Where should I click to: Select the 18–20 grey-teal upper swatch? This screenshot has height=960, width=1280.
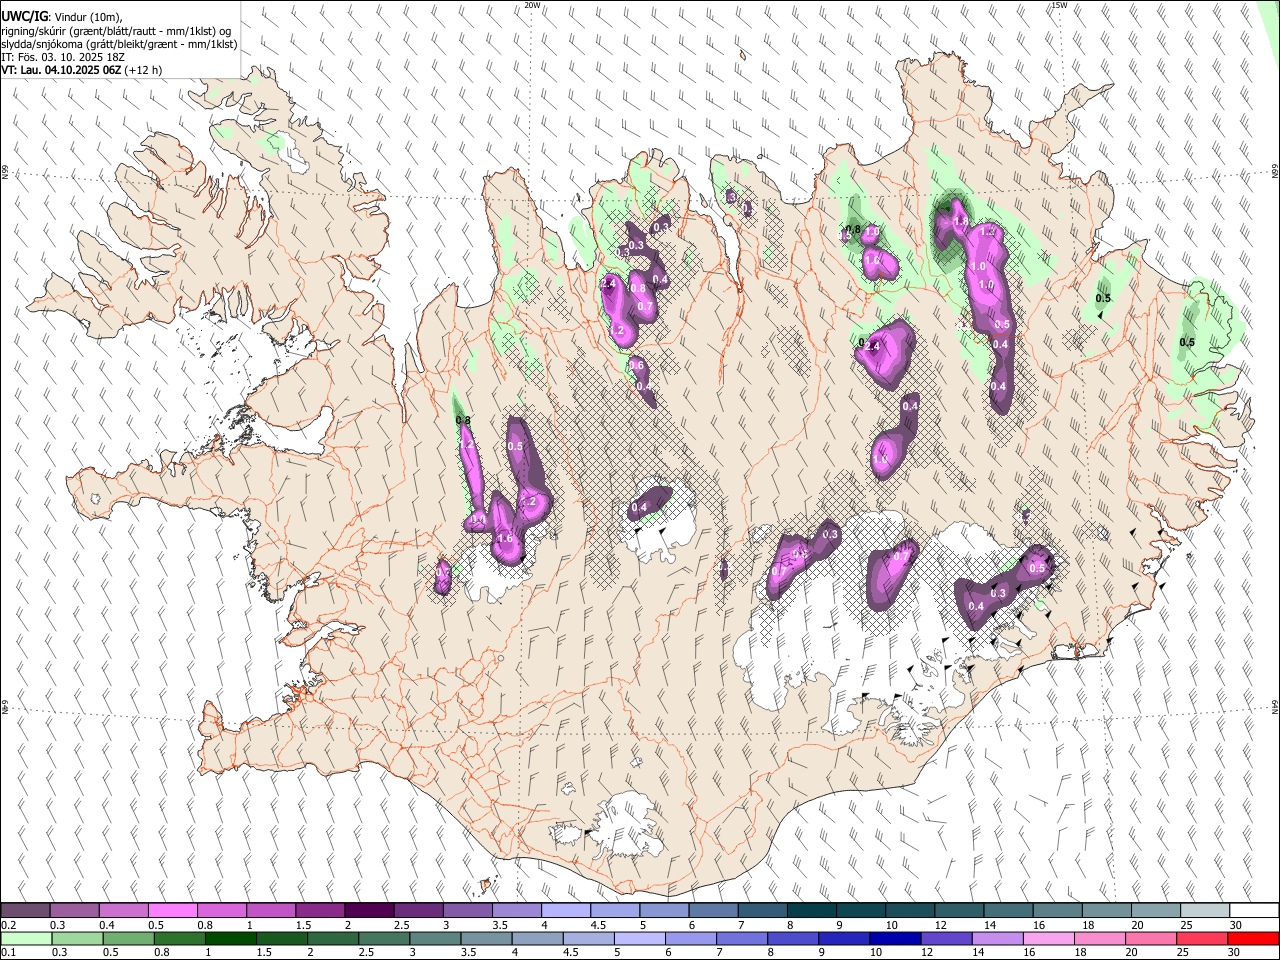pos(1105,910)
